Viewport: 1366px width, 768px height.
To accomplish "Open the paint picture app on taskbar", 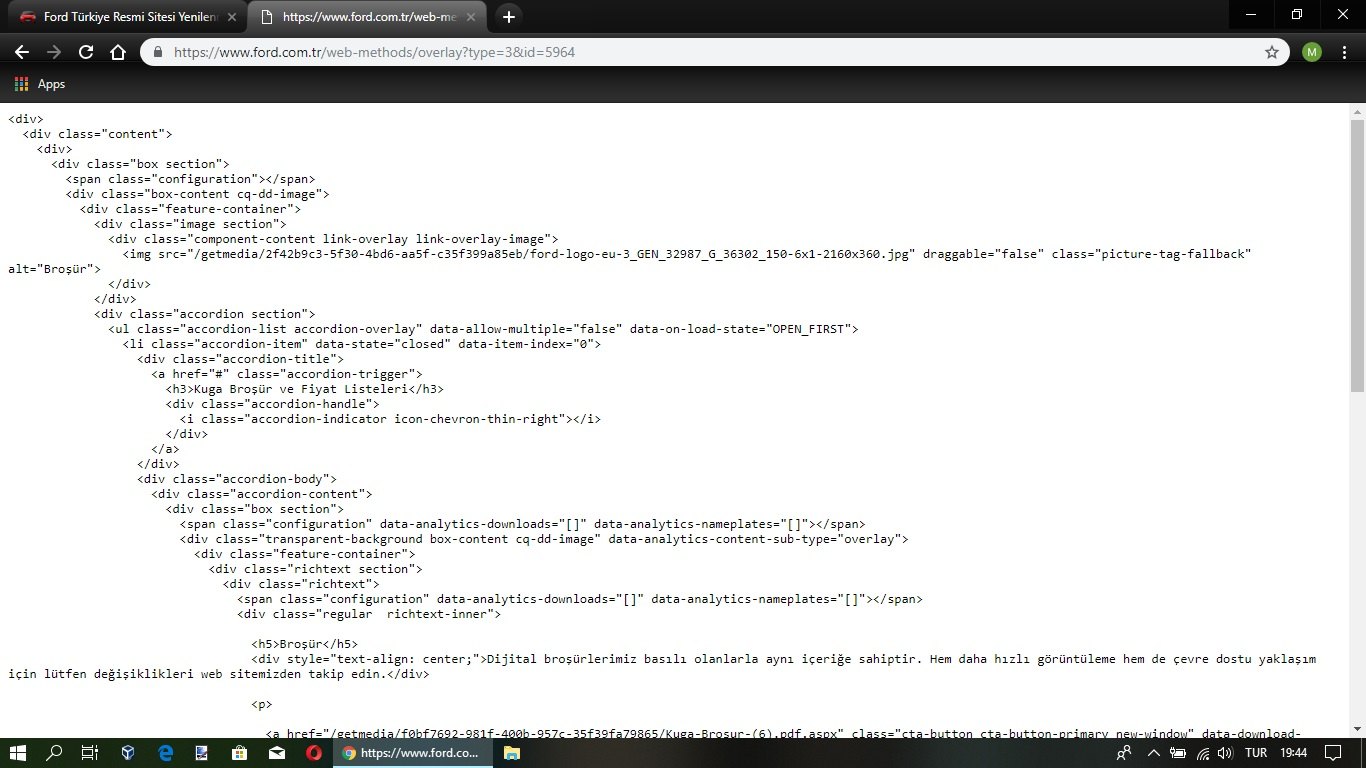I will pyautogui.click(x=202, y=753).
